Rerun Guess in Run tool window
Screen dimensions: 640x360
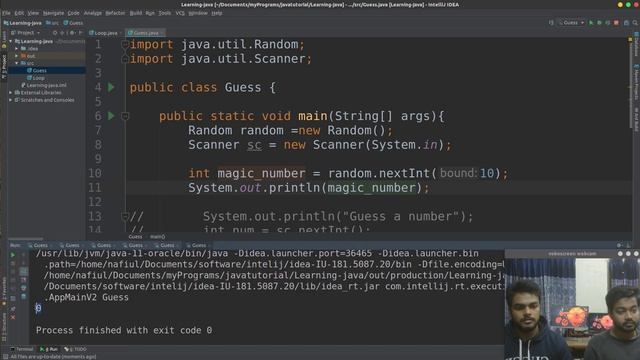[13, 255]
